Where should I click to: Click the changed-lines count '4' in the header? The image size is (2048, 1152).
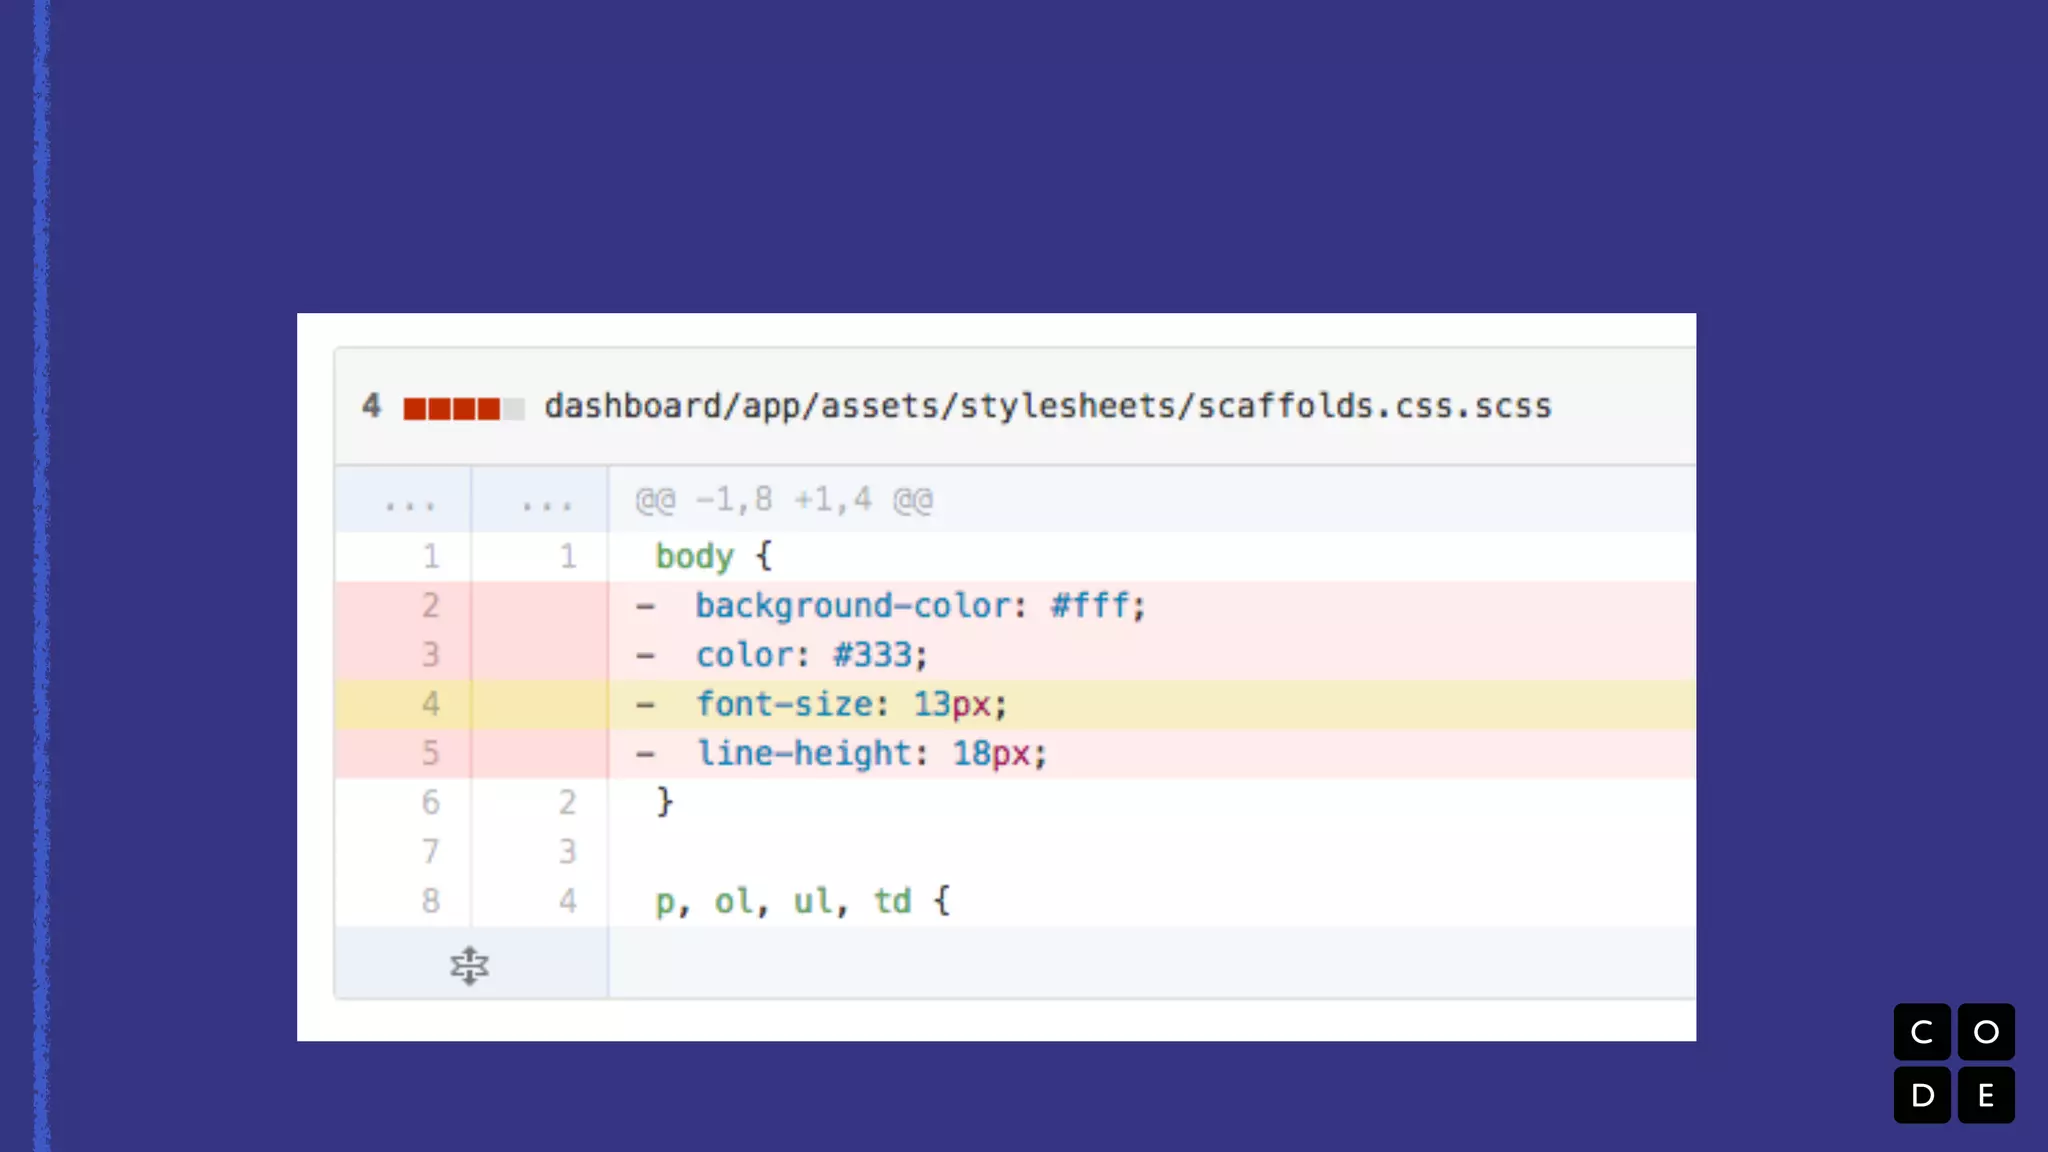371,406
